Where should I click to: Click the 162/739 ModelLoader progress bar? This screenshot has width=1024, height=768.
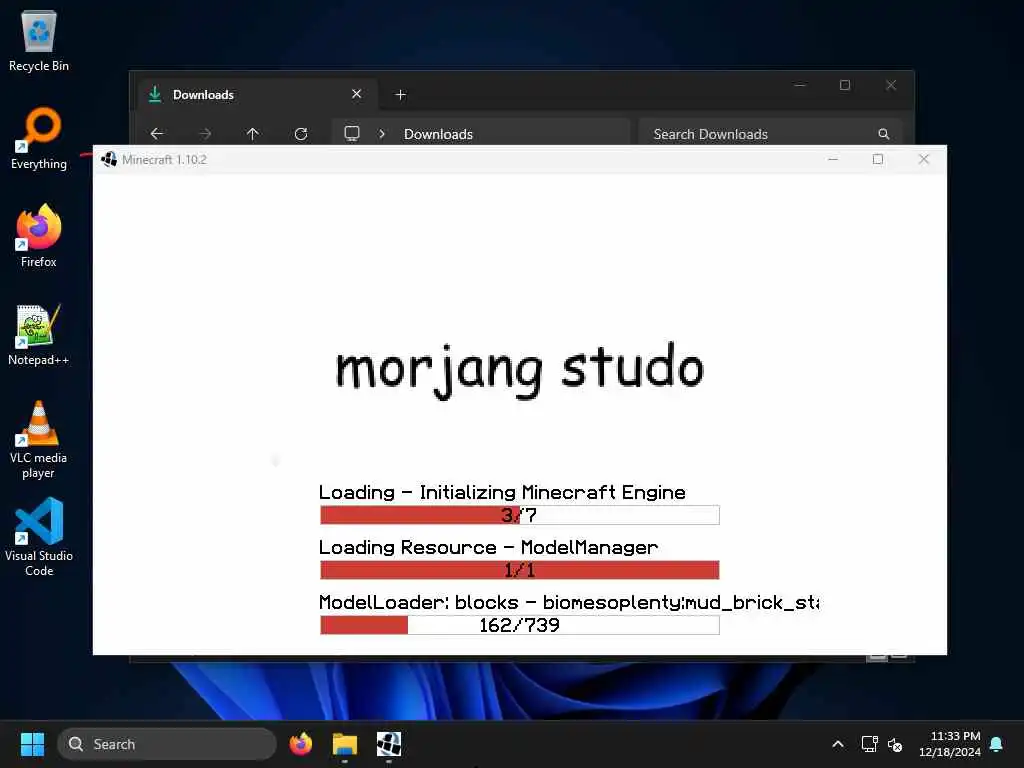coord(520,625)
